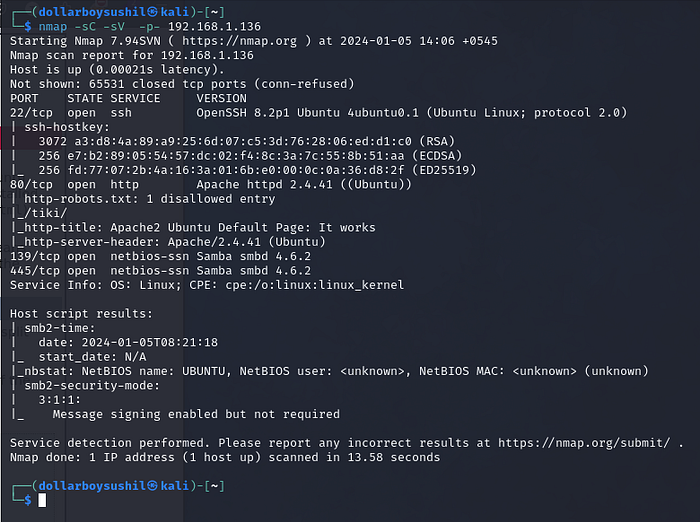Click the Message signing enabled but not required line
The image size is (700, 522).
(x=196, y=414)
